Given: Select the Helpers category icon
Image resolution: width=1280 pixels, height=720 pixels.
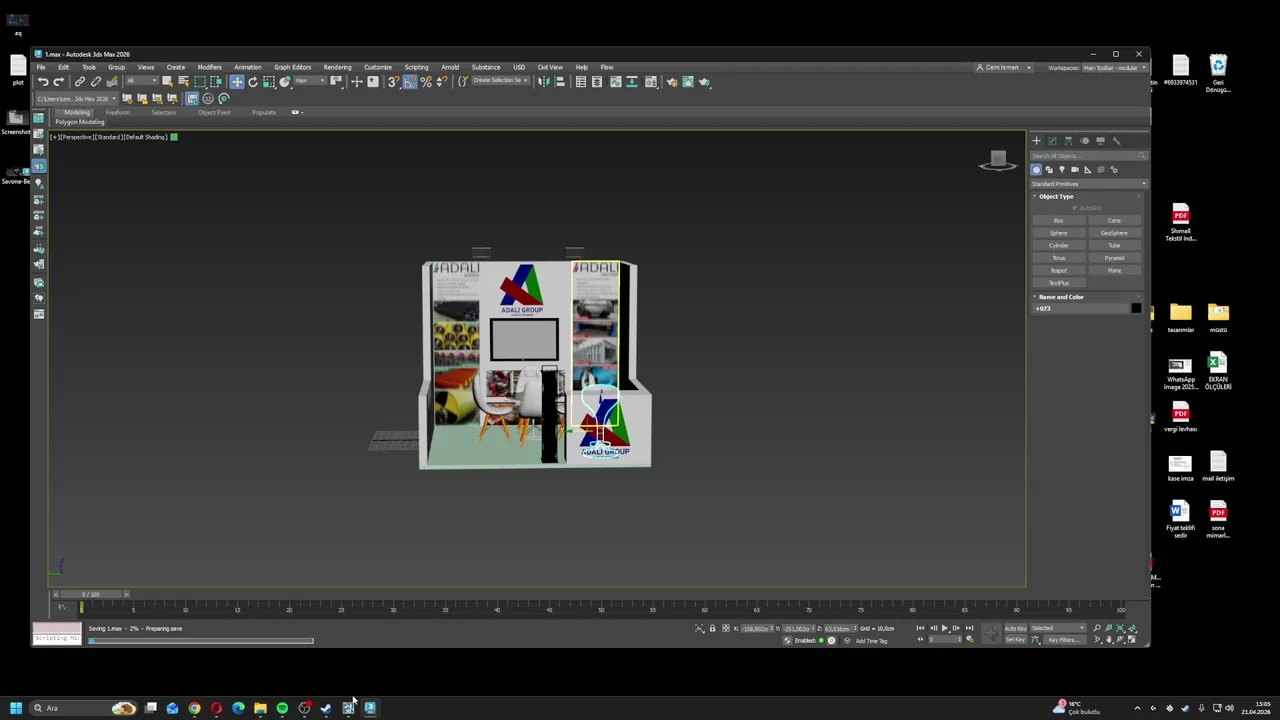Looking at the screenshot, I should coord(1088,170).
